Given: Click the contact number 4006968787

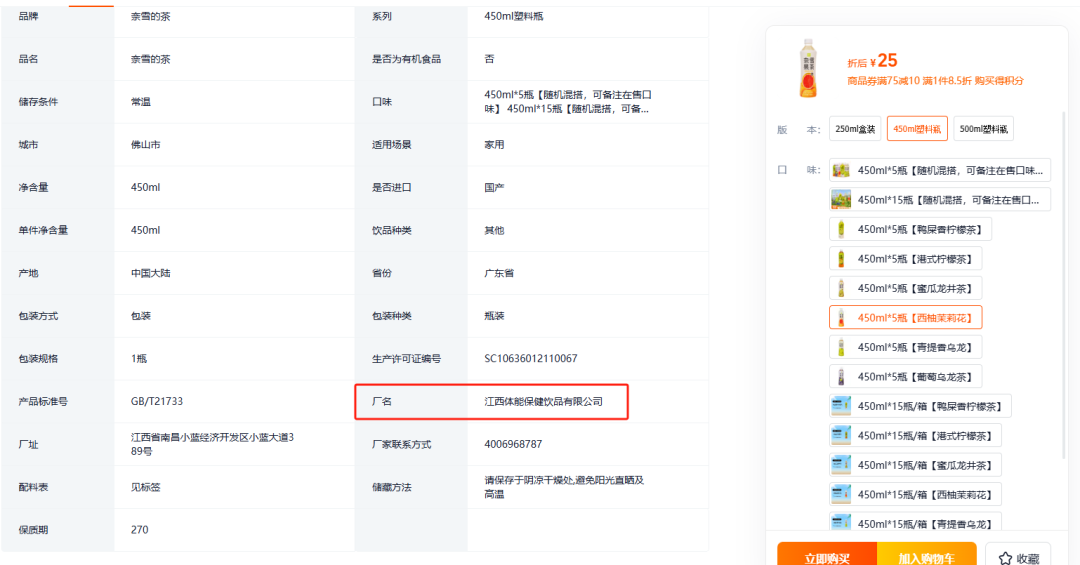Looking at the screenshot, I should (513, 444).
